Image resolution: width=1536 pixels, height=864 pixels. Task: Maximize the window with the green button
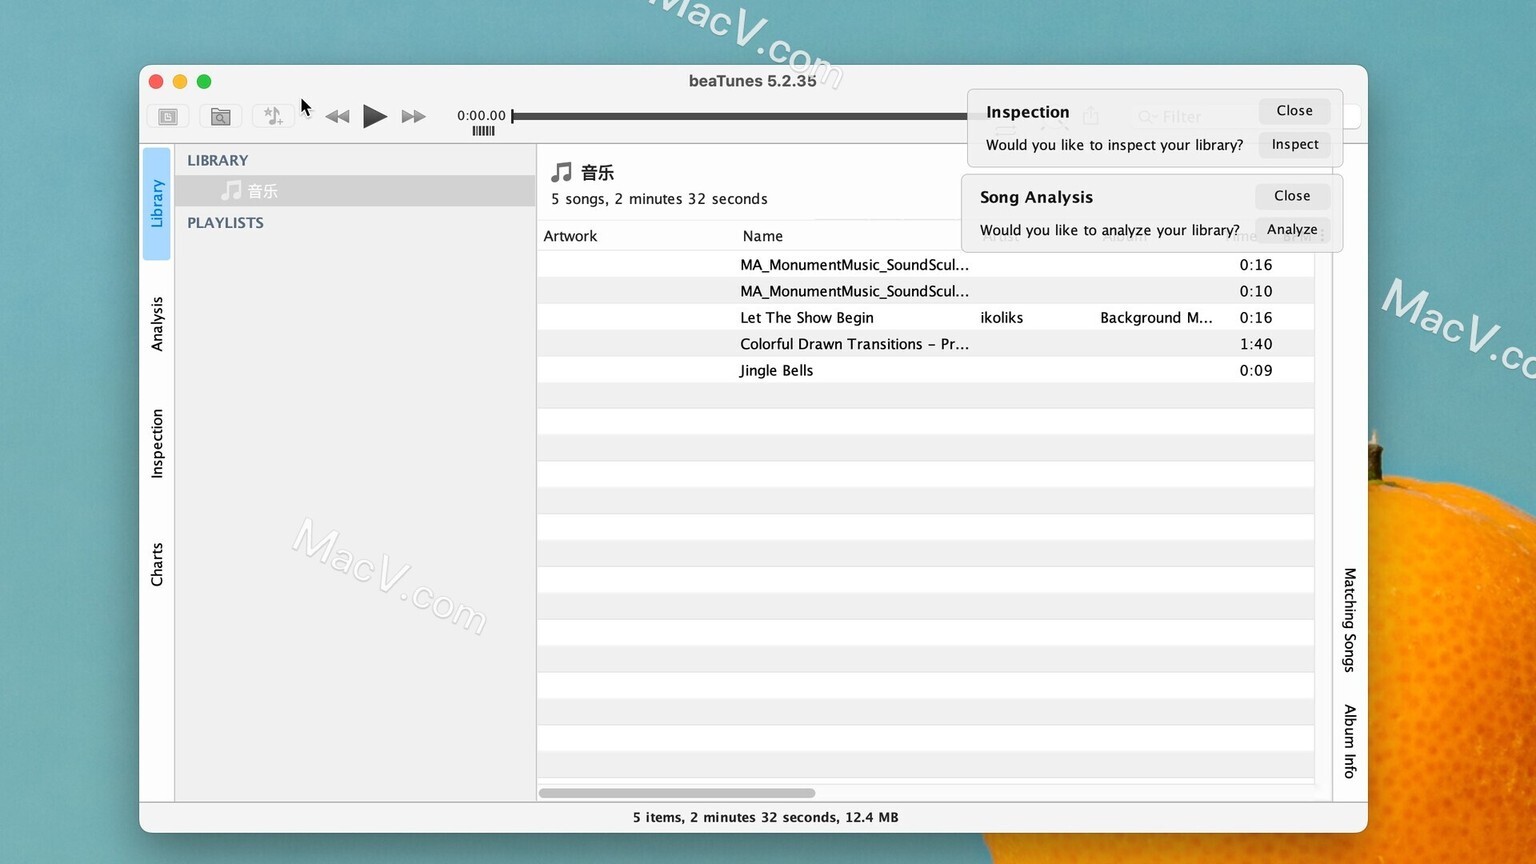204,82
